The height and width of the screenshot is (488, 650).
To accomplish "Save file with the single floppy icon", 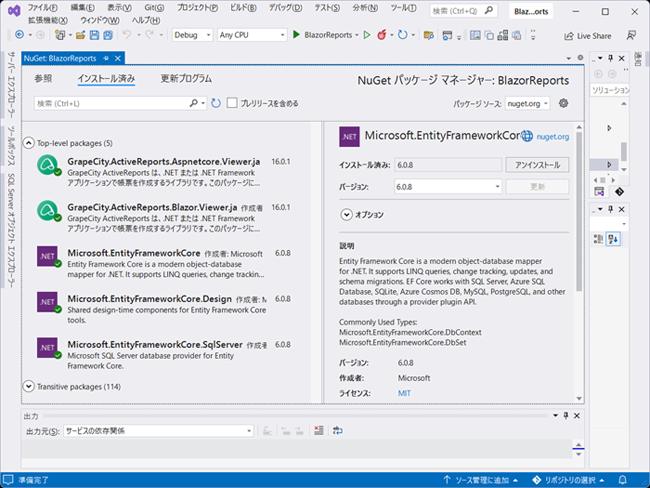I will [95, 35].
